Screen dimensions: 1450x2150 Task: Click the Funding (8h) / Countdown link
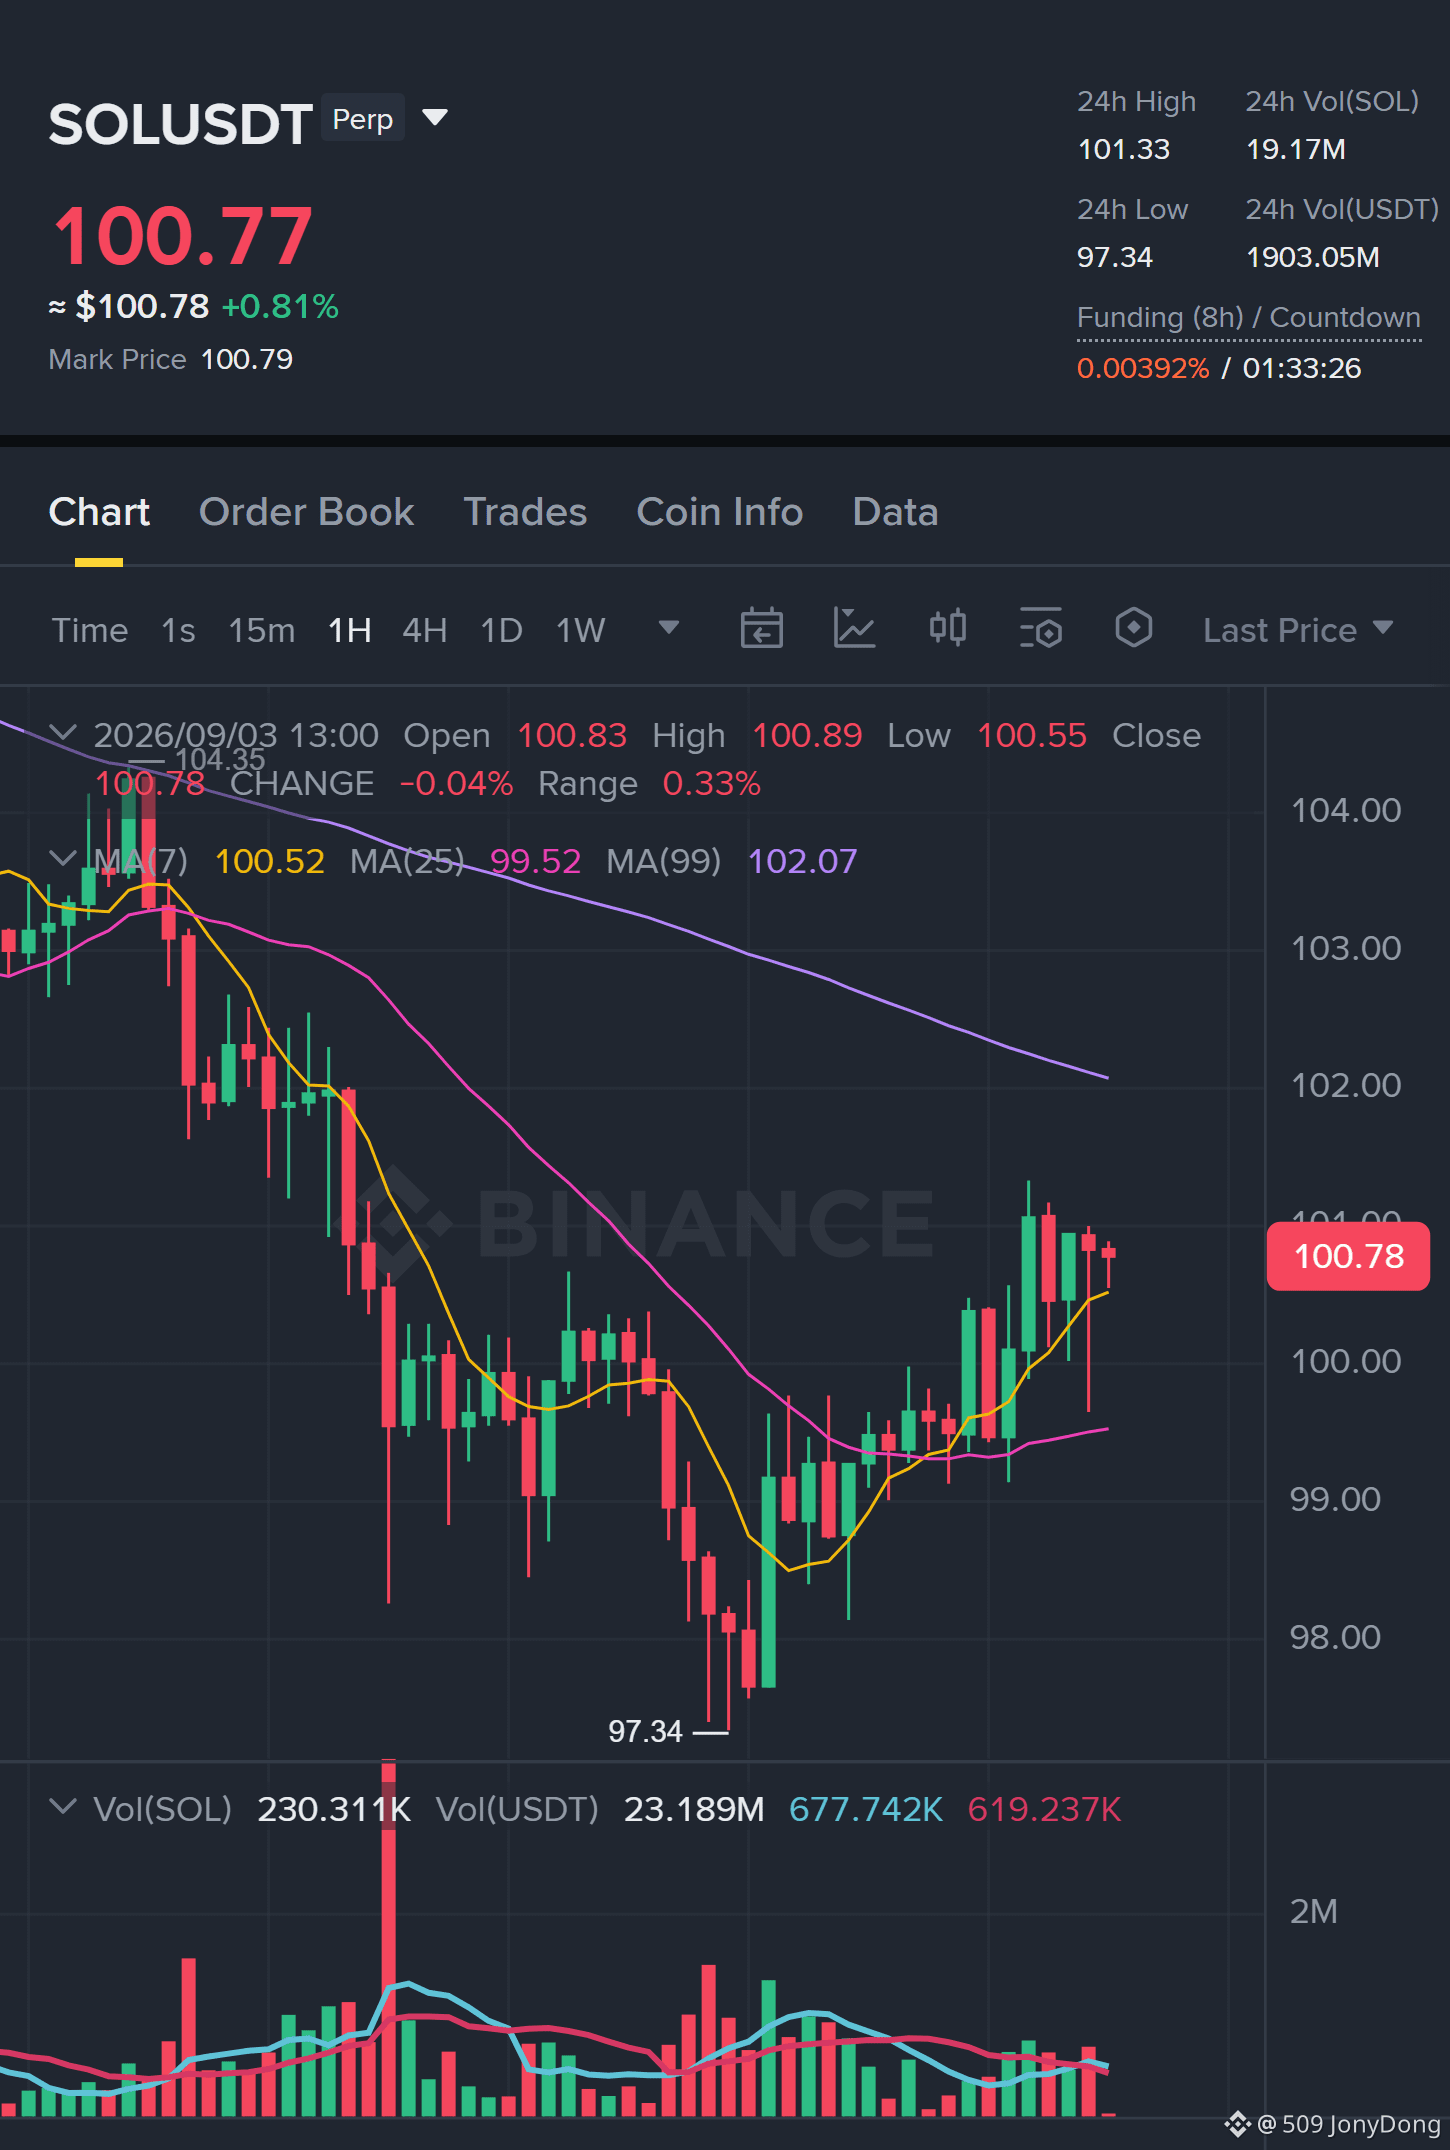pos(1248,318)
